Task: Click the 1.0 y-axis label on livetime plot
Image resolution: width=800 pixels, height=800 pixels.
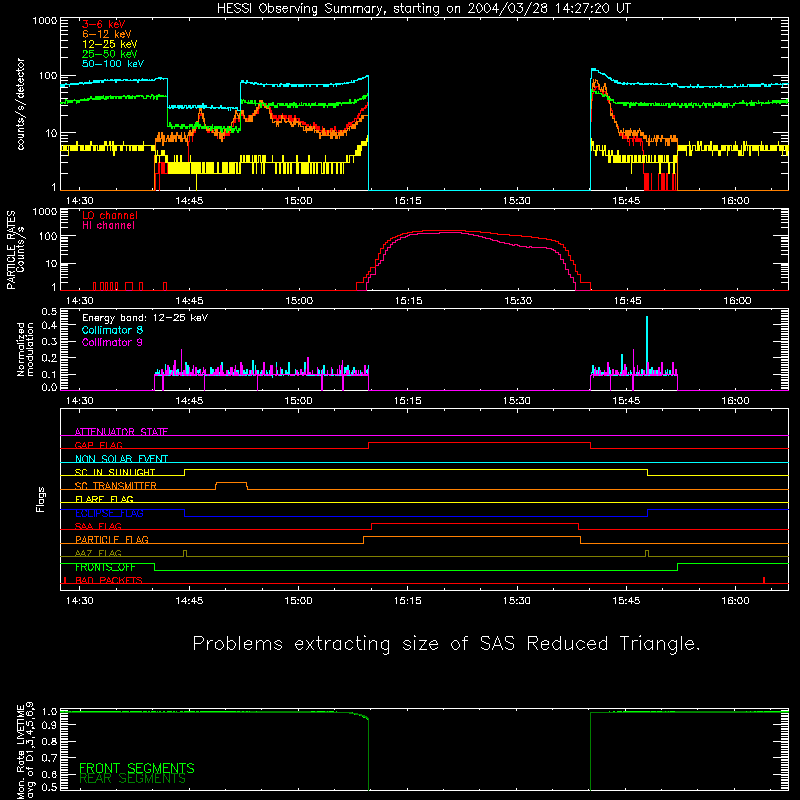Action: point(49,711)
